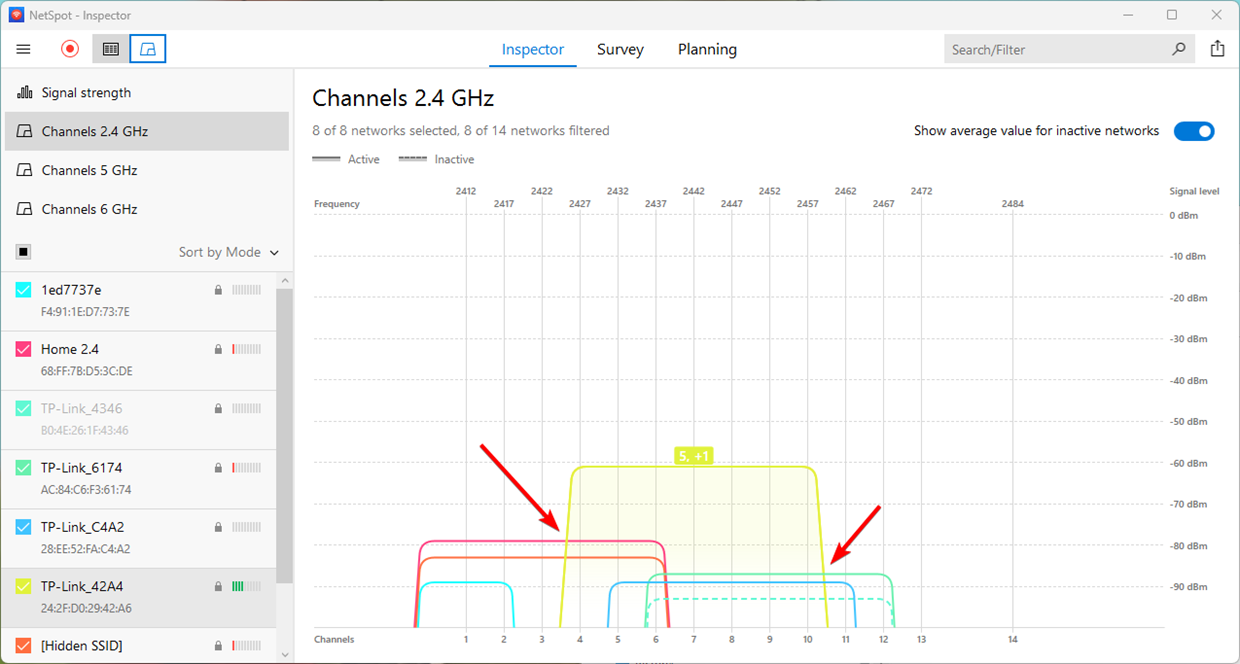This screenshot has height=664, width=1240.
Task: Switch to the networks table view icon
Action: point(110,48)
